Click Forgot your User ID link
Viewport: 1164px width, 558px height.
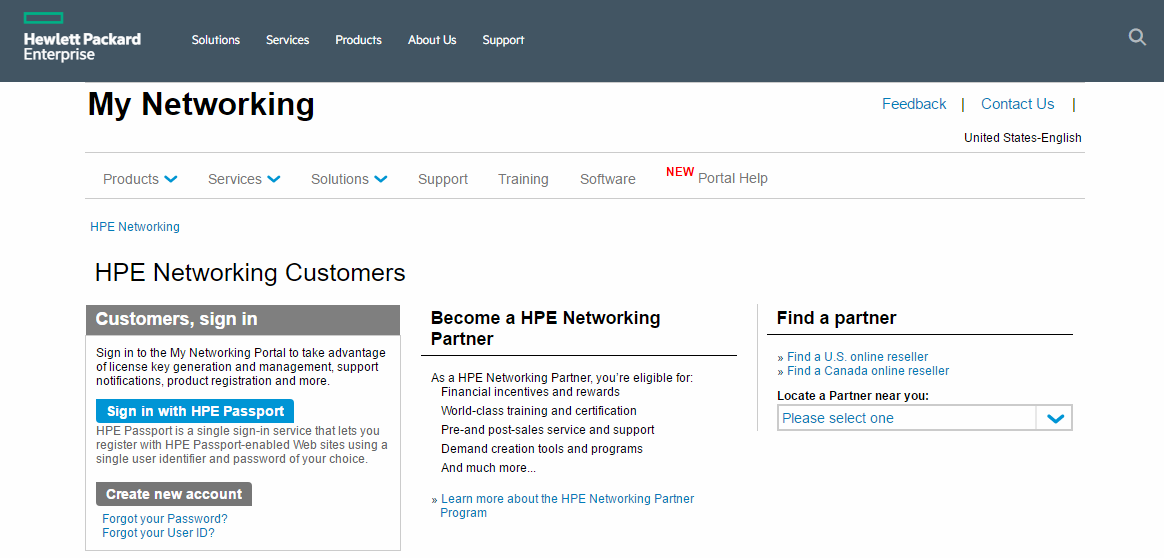click(x=158, y=533)
